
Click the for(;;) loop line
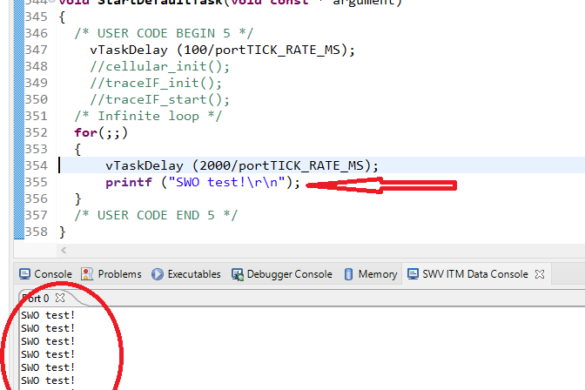coord(101,132)
